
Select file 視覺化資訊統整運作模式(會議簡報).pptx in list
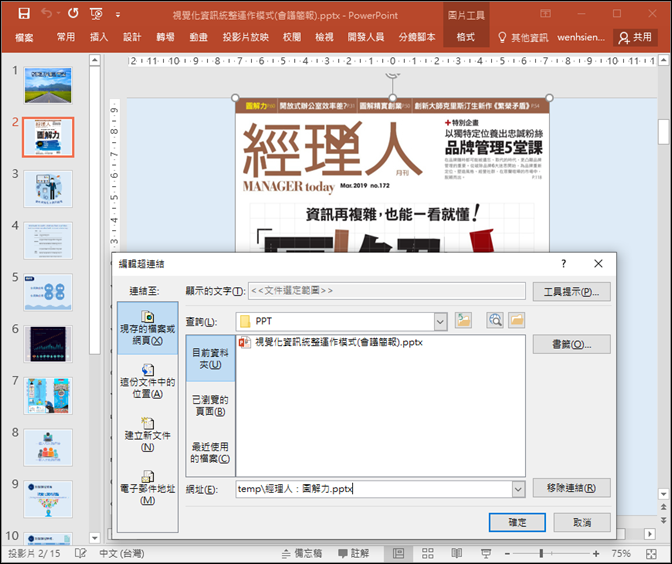click(x=330, y=342)
